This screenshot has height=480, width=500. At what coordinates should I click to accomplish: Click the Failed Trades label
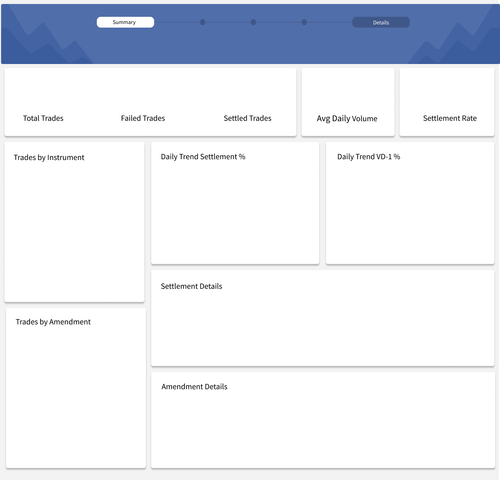(x=143, y=118)
